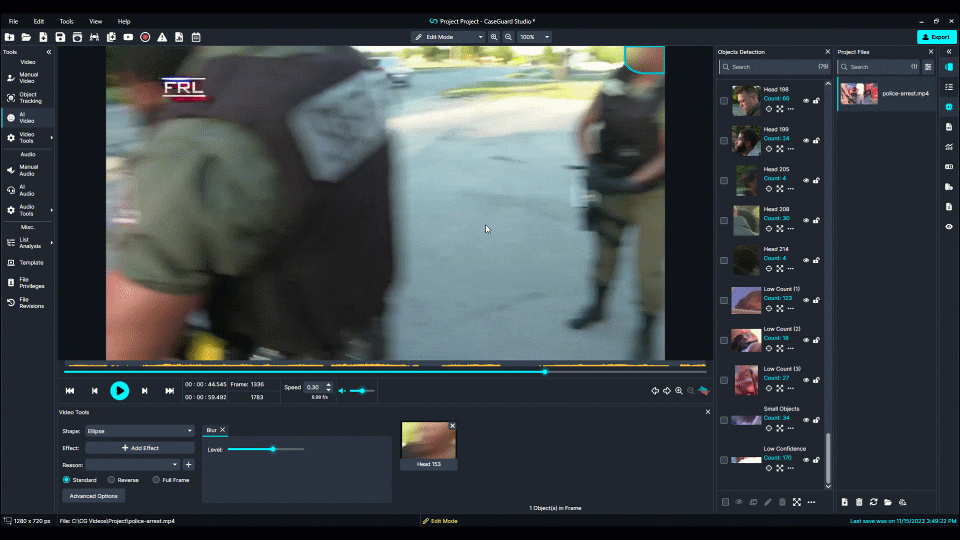This screenshot has height=540, width=960.
Task: Adjust the Blur Level slider
Action: (273, 449)
